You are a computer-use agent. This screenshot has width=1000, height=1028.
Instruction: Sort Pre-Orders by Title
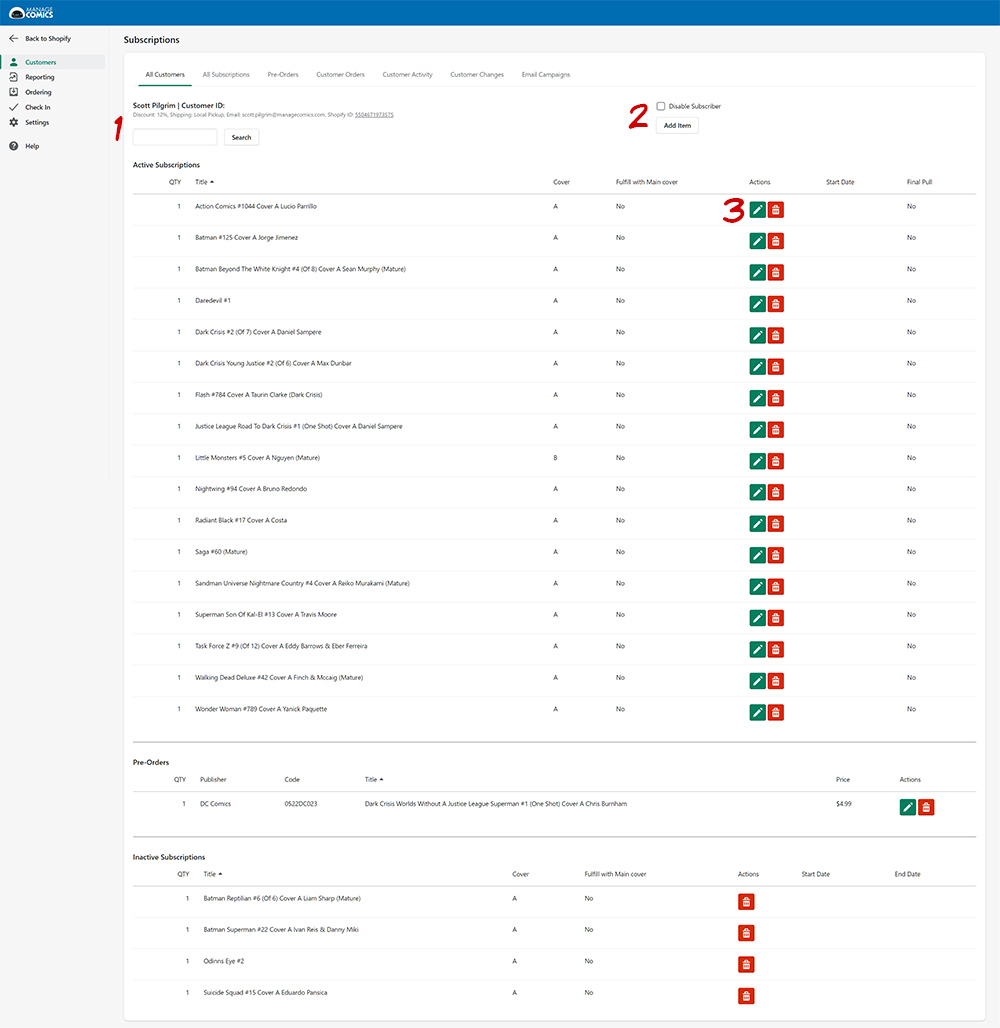tap(374, 780)
